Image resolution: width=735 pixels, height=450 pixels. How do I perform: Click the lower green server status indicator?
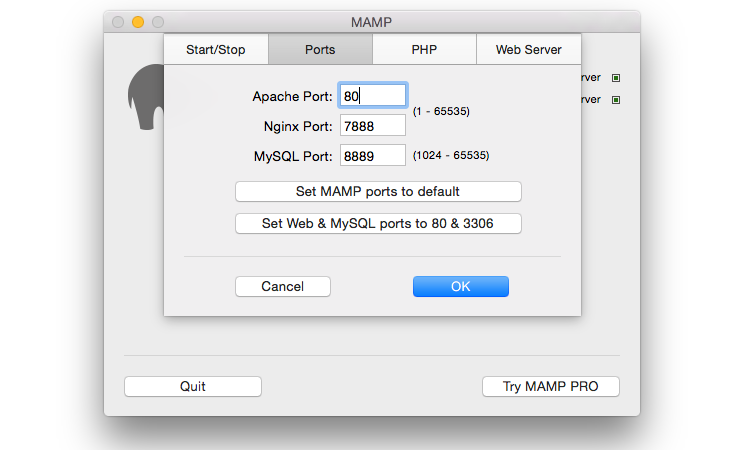point(616,100)
